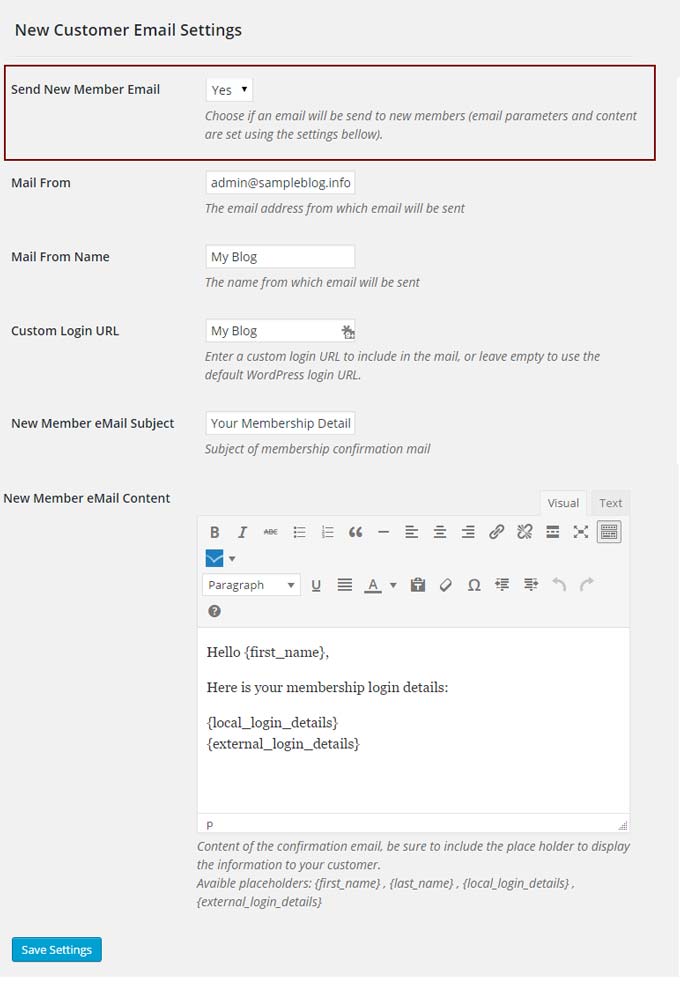Click autofill icon in Custom Login URL field
The image size is (680, 986).
348,331
